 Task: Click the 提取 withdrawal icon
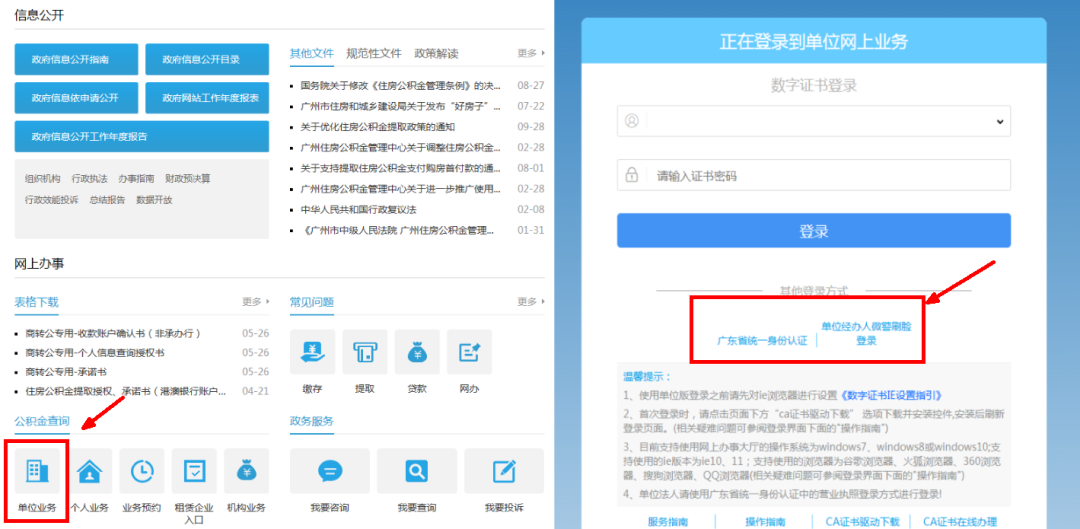pyautogui.click(x=365, y=352)
